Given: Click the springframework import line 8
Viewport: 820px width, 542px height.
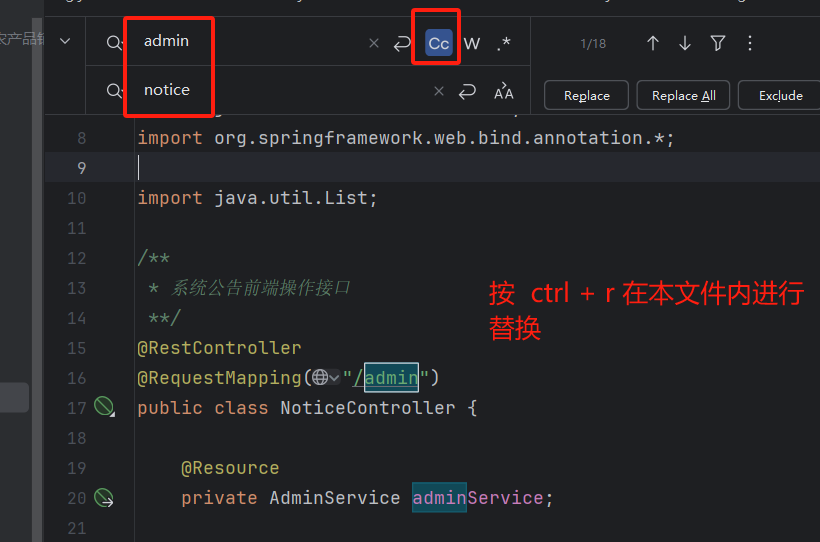Looking at the screenshot, I should [x=406, y=138].
